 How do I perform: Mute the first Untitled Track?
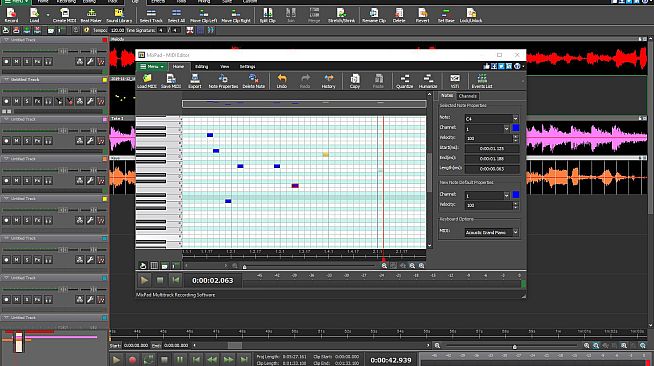tap(16, 61)
